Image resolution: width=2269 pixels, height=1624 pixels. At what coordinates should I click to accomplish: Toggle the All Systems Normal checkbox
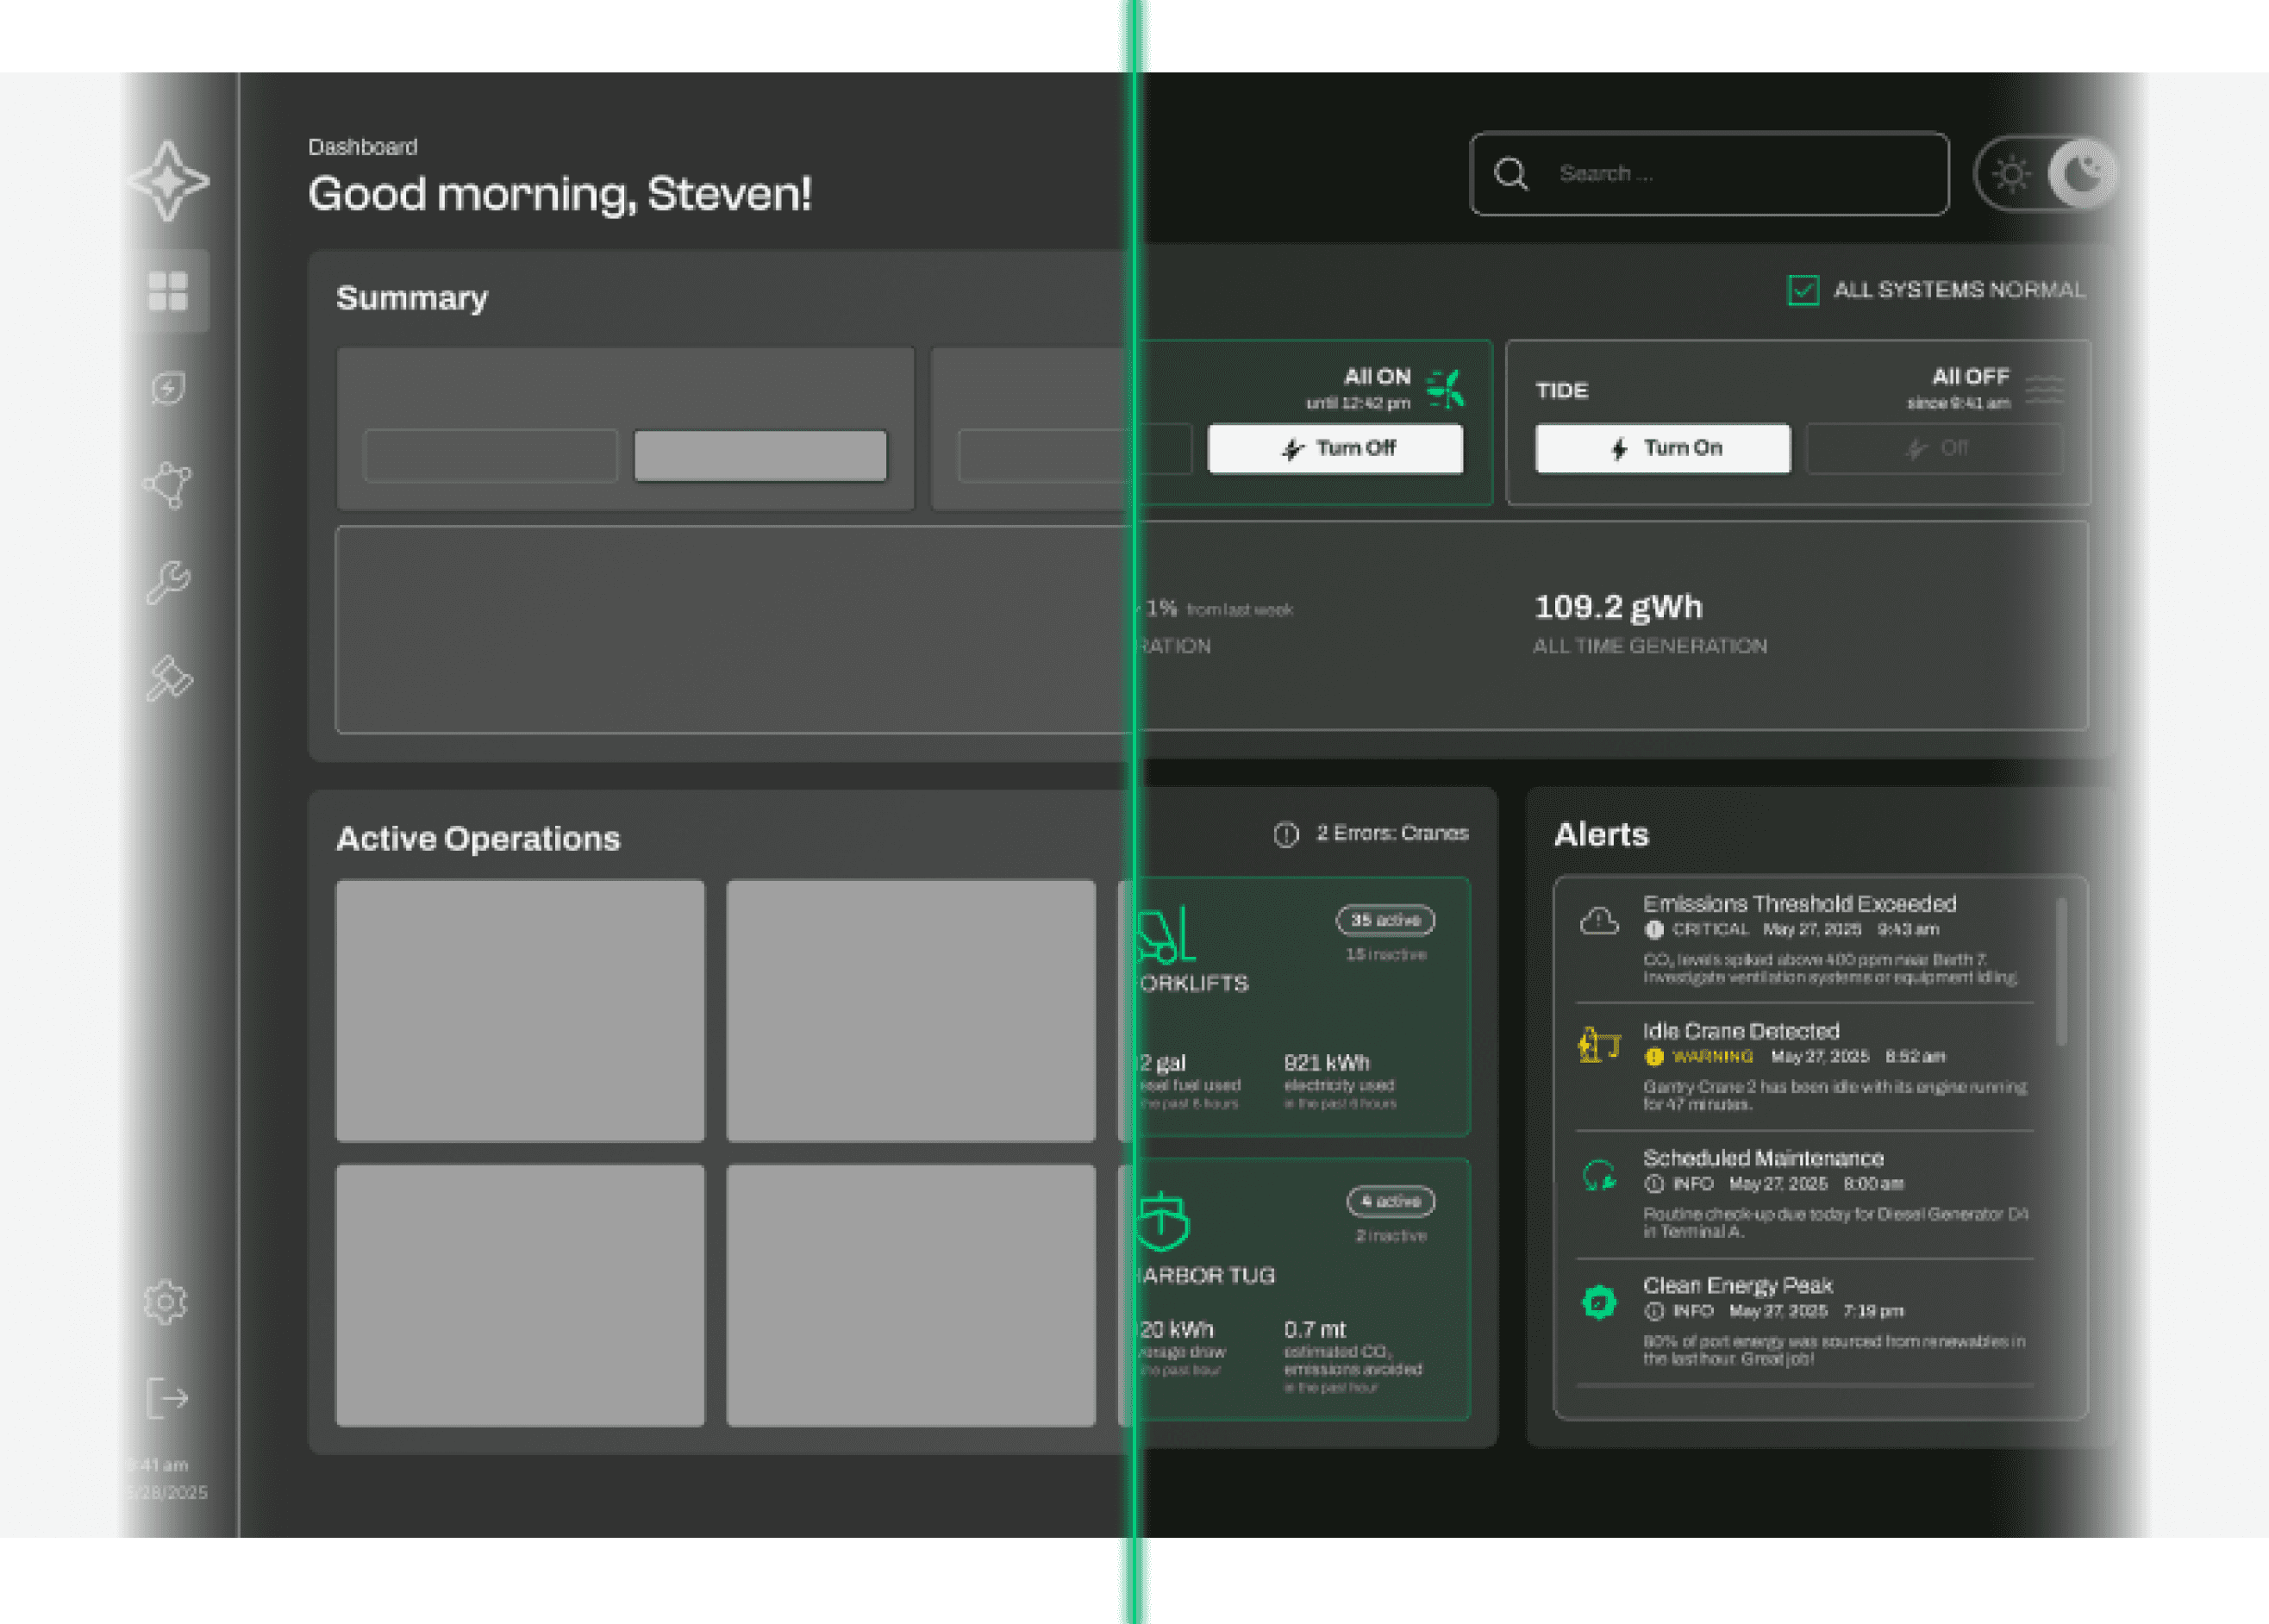[x=1802, y=291]
